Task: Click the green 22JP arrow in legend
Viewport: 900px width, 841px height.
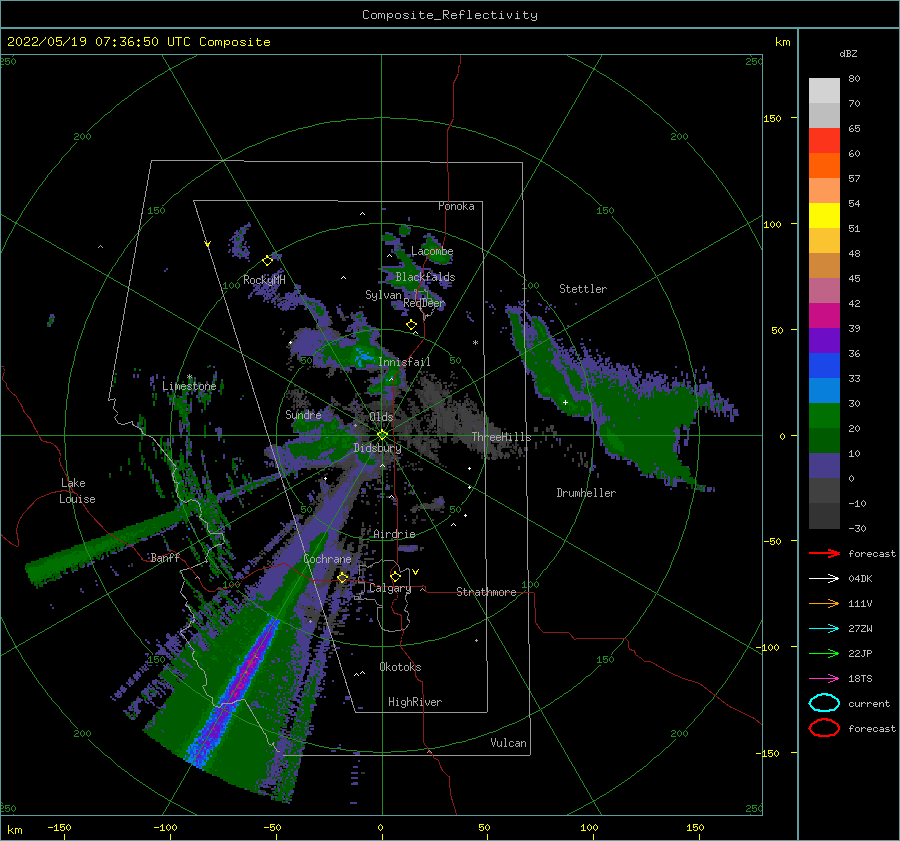Action: tap(824, 653)
